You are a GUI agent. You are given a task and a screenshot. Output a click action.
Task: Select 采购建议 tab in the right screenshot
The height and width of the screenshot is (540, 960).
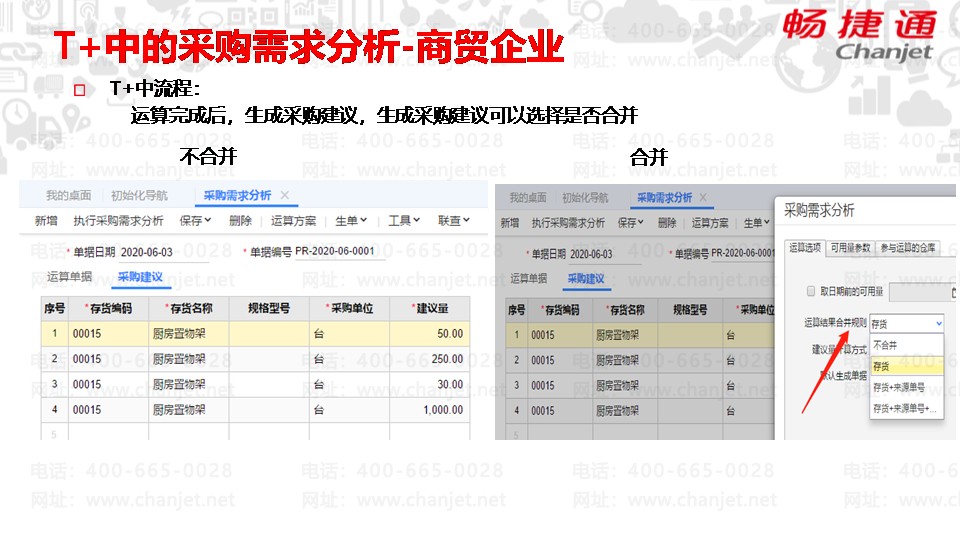[586, 279]
